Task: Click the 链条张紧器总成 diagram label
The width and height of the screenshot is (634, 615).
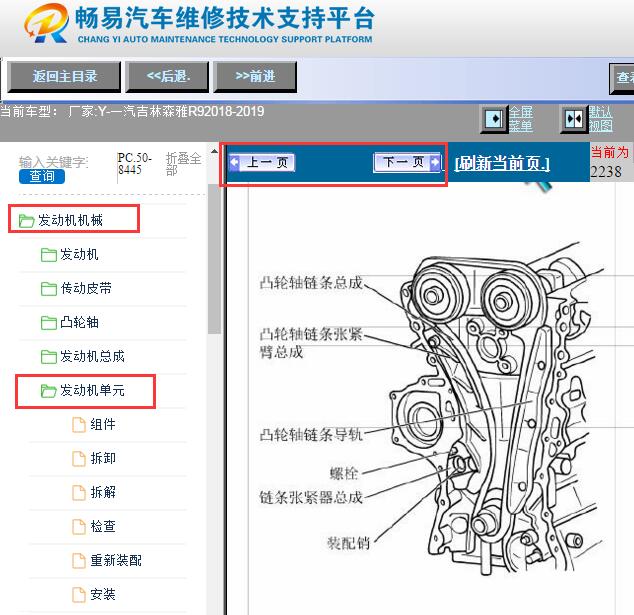Action: 311,497
